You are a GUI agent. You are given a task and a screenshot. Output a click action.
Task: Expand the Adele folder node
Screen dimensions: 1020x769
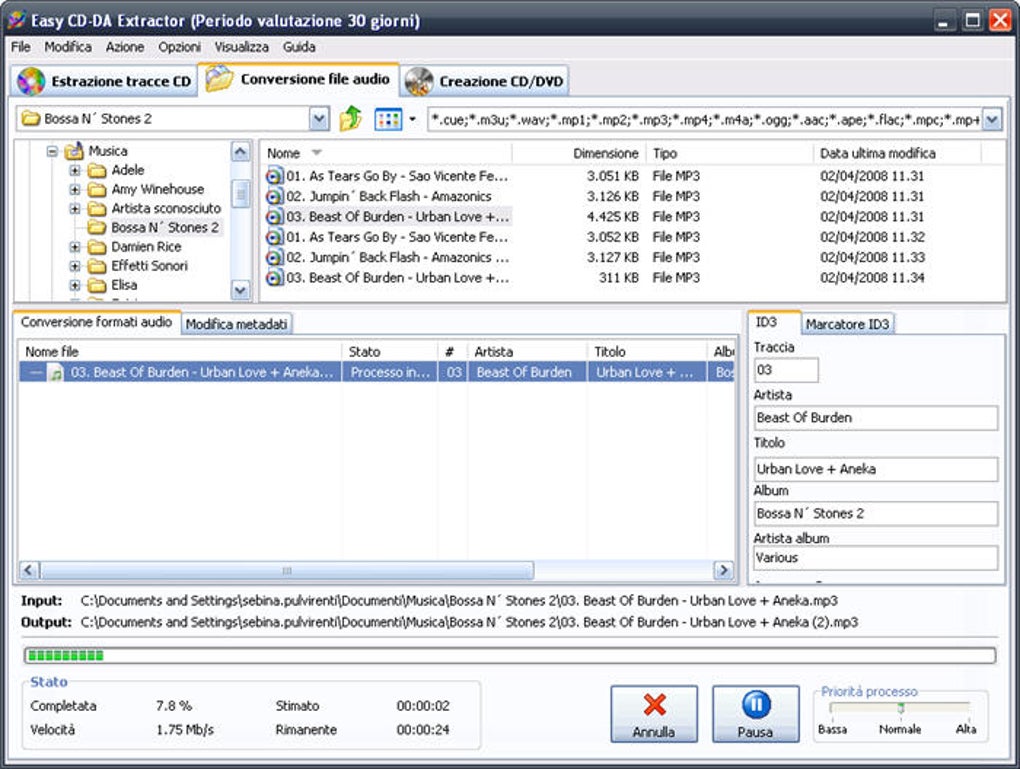coord(75,170)
